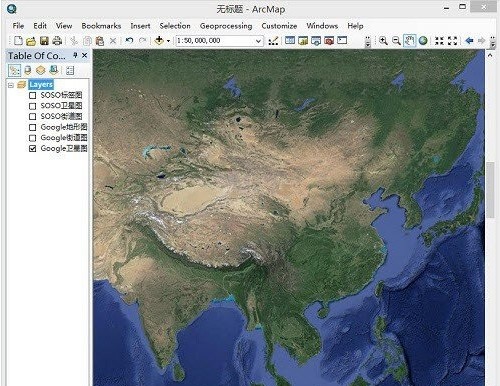Select the Google卫星图 layer name
The image size is (500, 386).
click(64, 148)
